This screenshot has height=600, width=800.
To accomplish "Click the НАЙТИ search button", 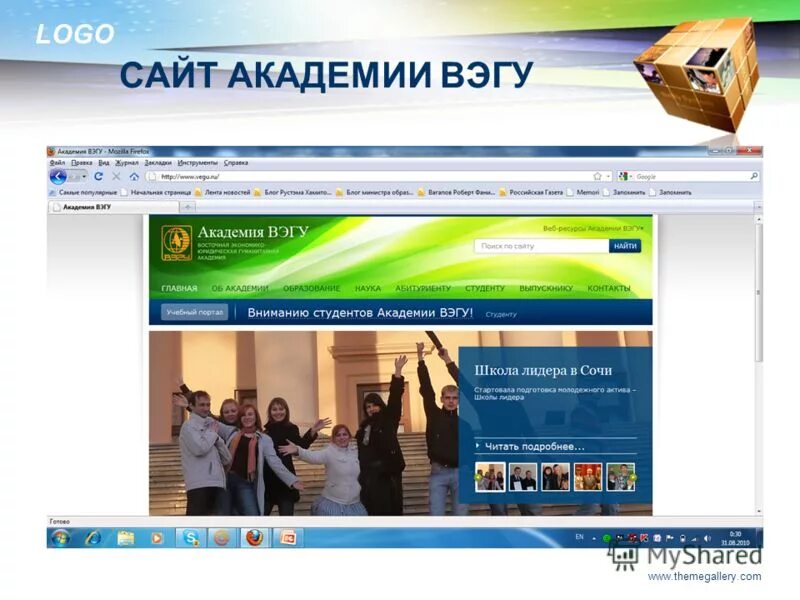I will [625, 246].
